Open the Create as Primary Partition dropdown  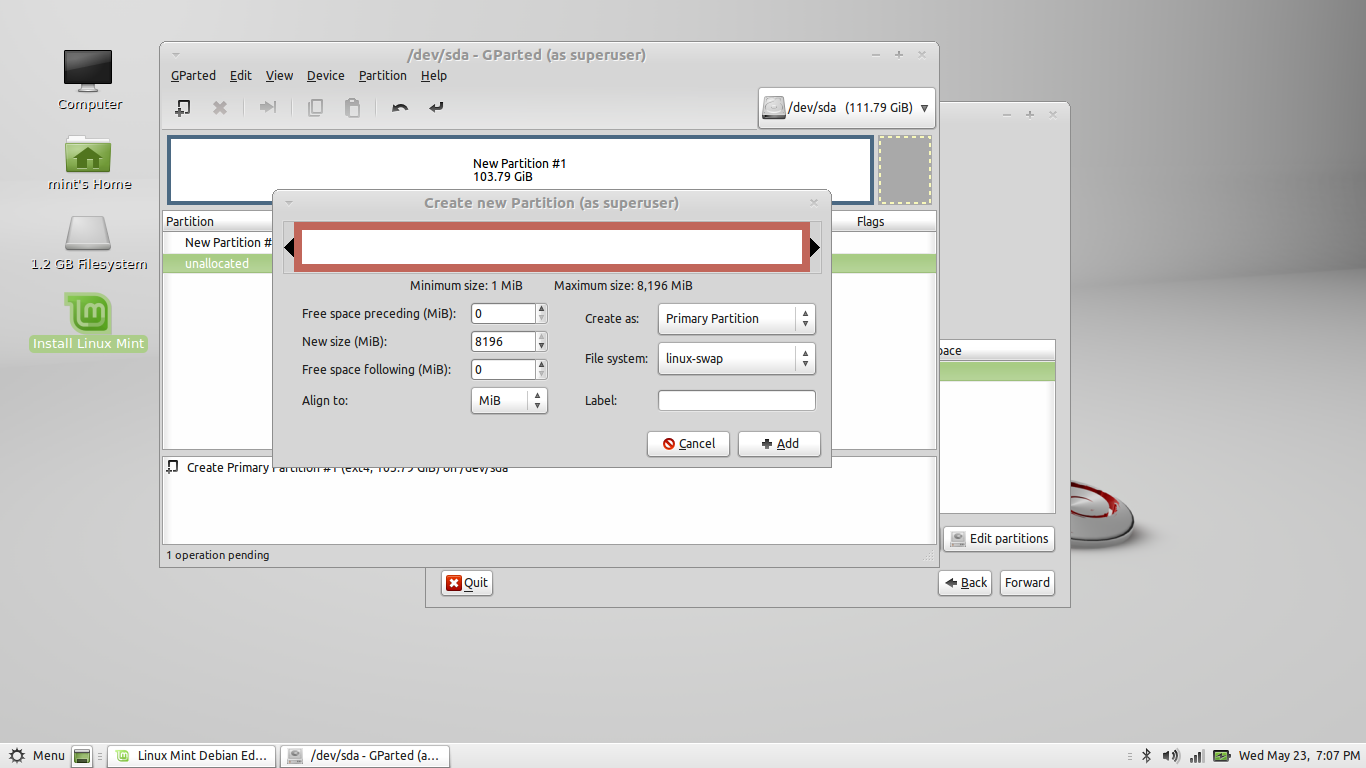tap(737, 319)
